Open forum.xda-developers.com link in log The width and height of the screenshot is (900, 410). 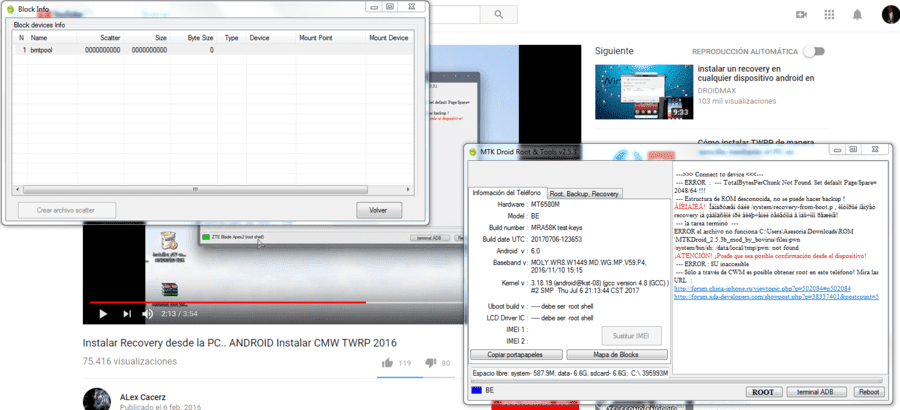point(776,297)
